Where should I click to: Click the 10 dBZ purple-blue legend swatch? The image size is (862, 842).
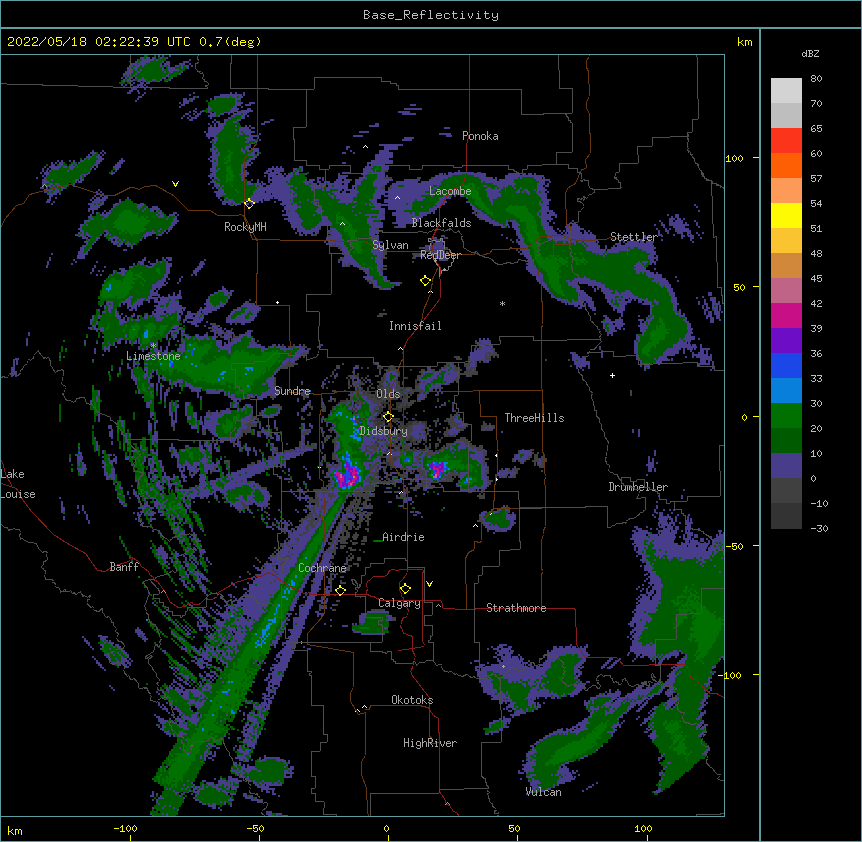coord(786,466)
